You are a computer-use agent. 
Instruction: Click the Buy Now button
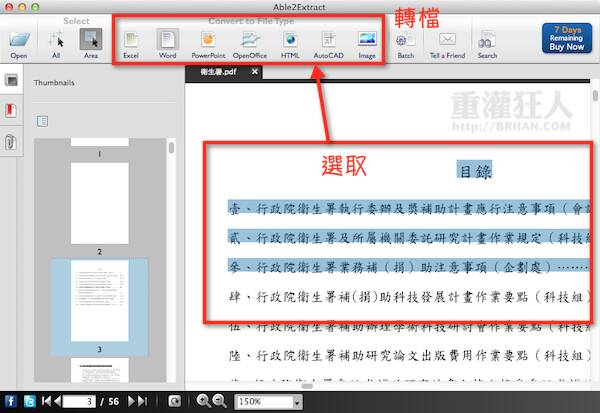tap(567, 38)
